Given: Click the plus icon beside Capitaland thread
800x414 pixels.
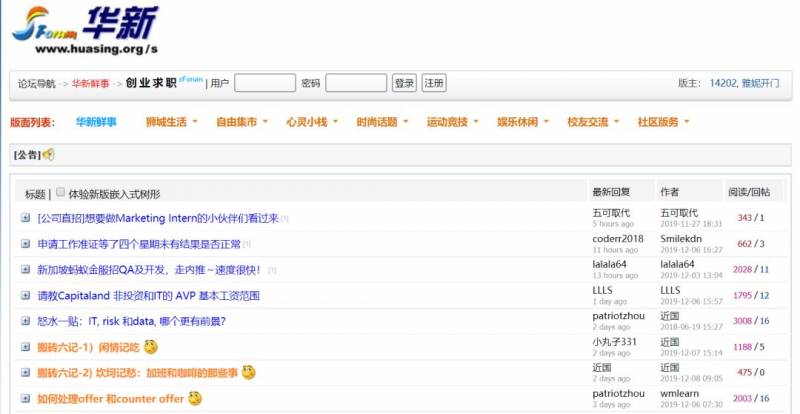Looking at the screenshot, I should 26,296.
